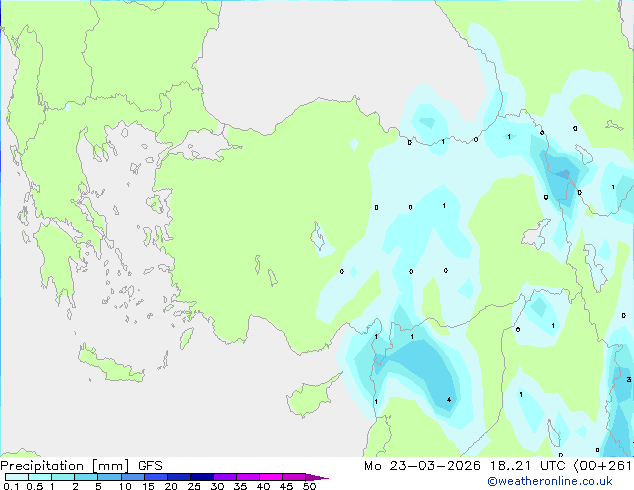Click the '15' legend scale label
The image size is (634, 490).
coord(148,486)
